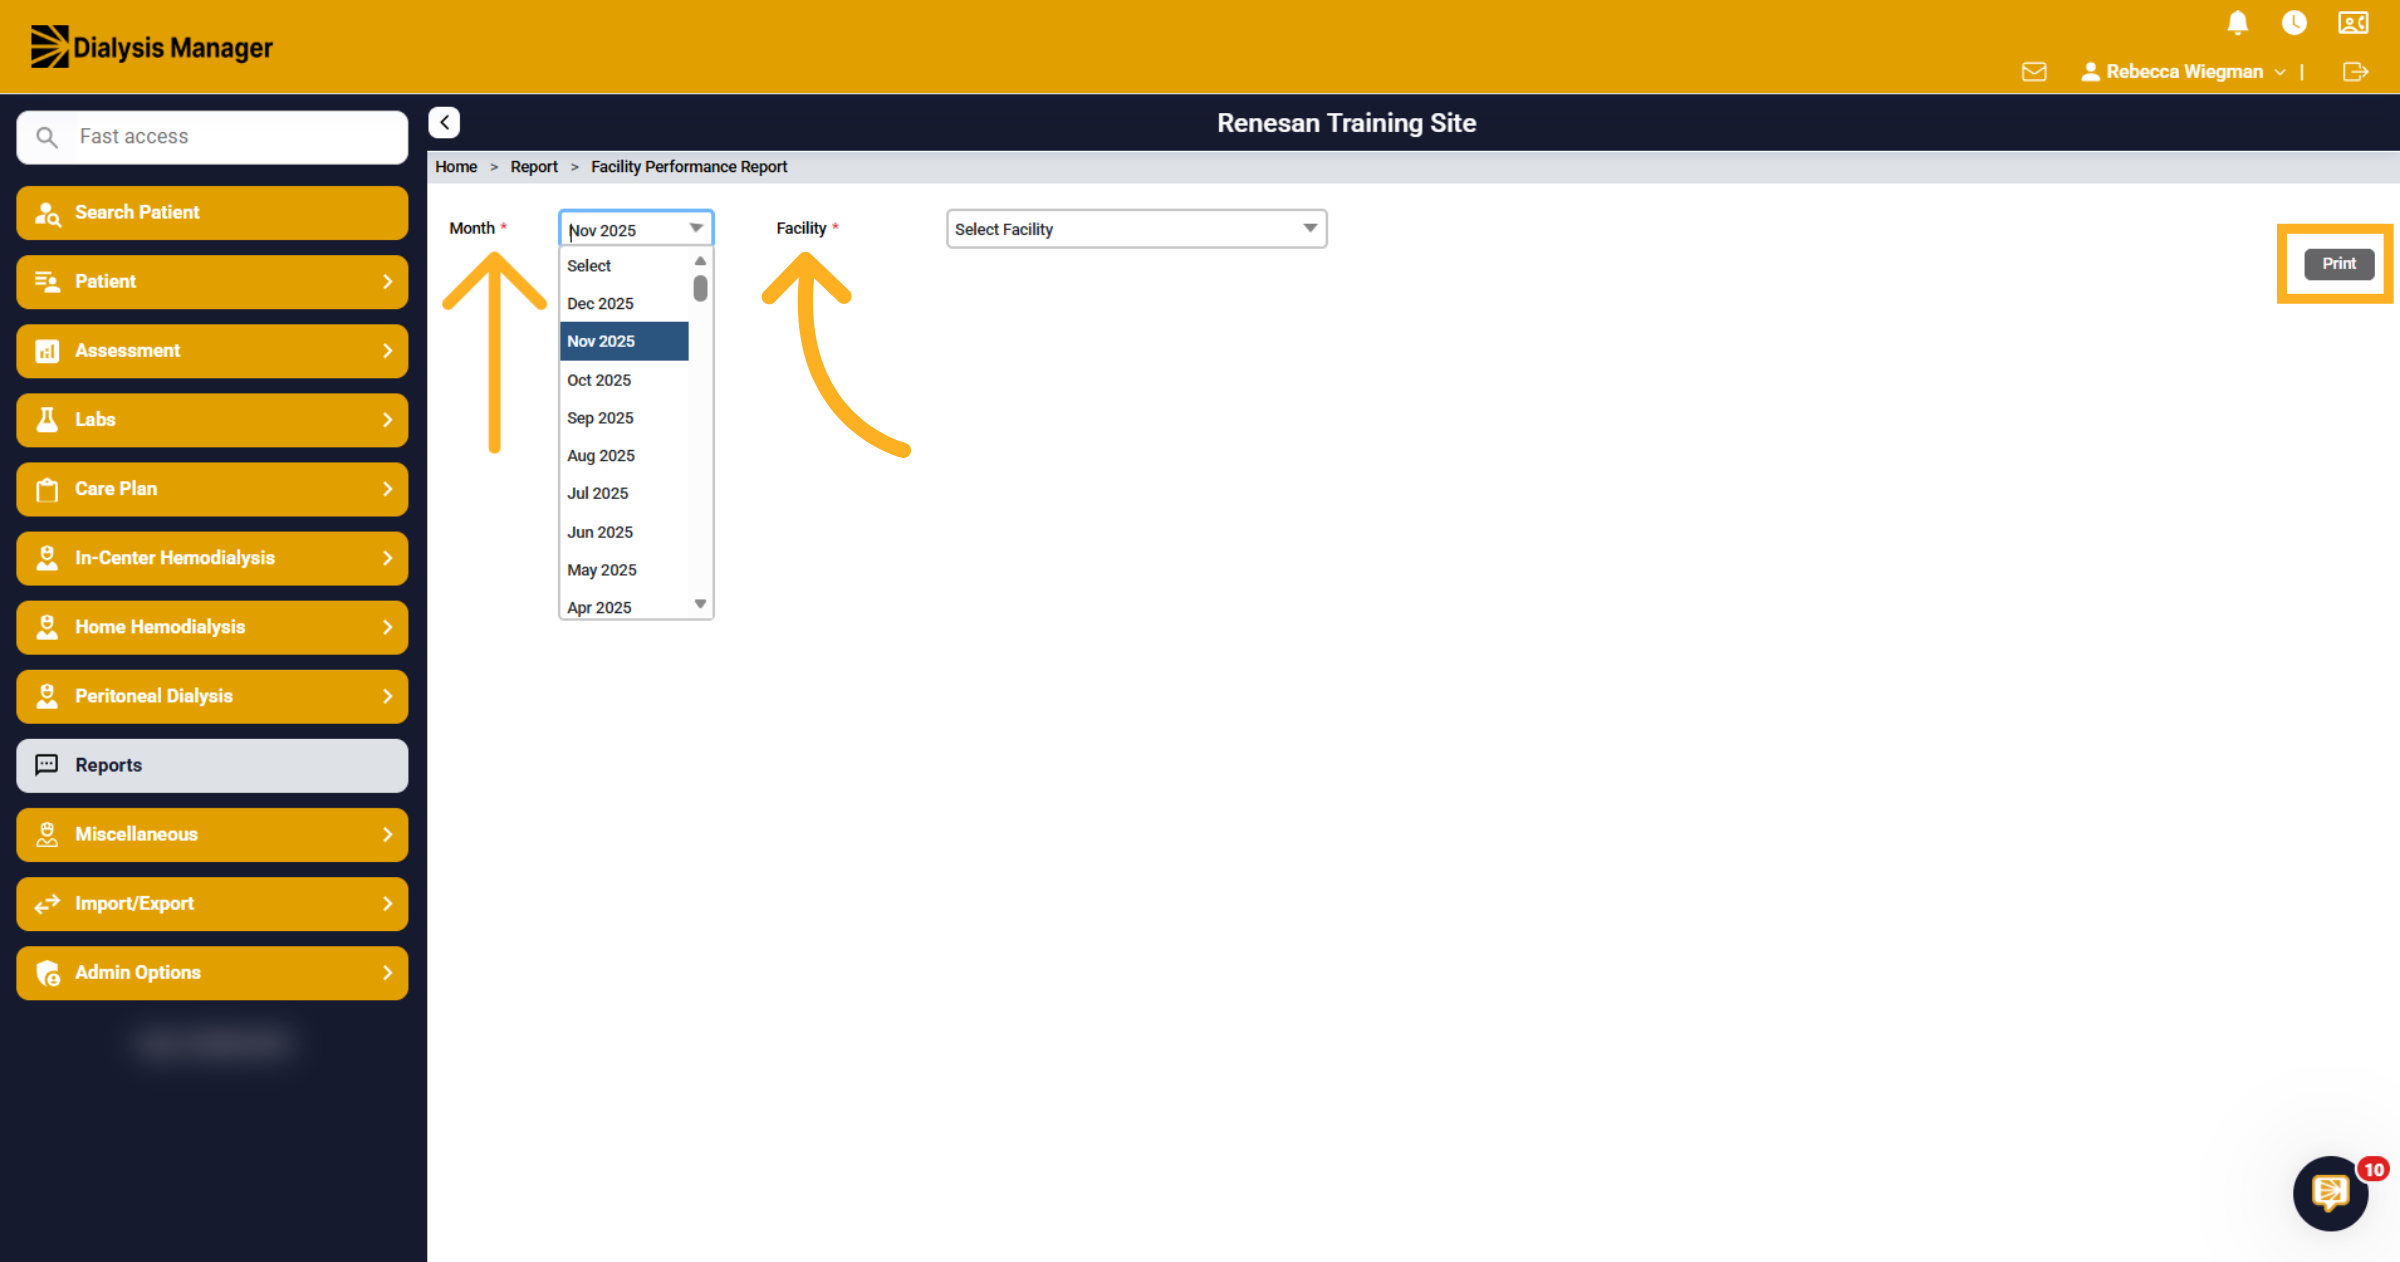Expand the Patient sidebar menu
This screenshot has width=2400, height=1262.
click(x=212, y=282)
